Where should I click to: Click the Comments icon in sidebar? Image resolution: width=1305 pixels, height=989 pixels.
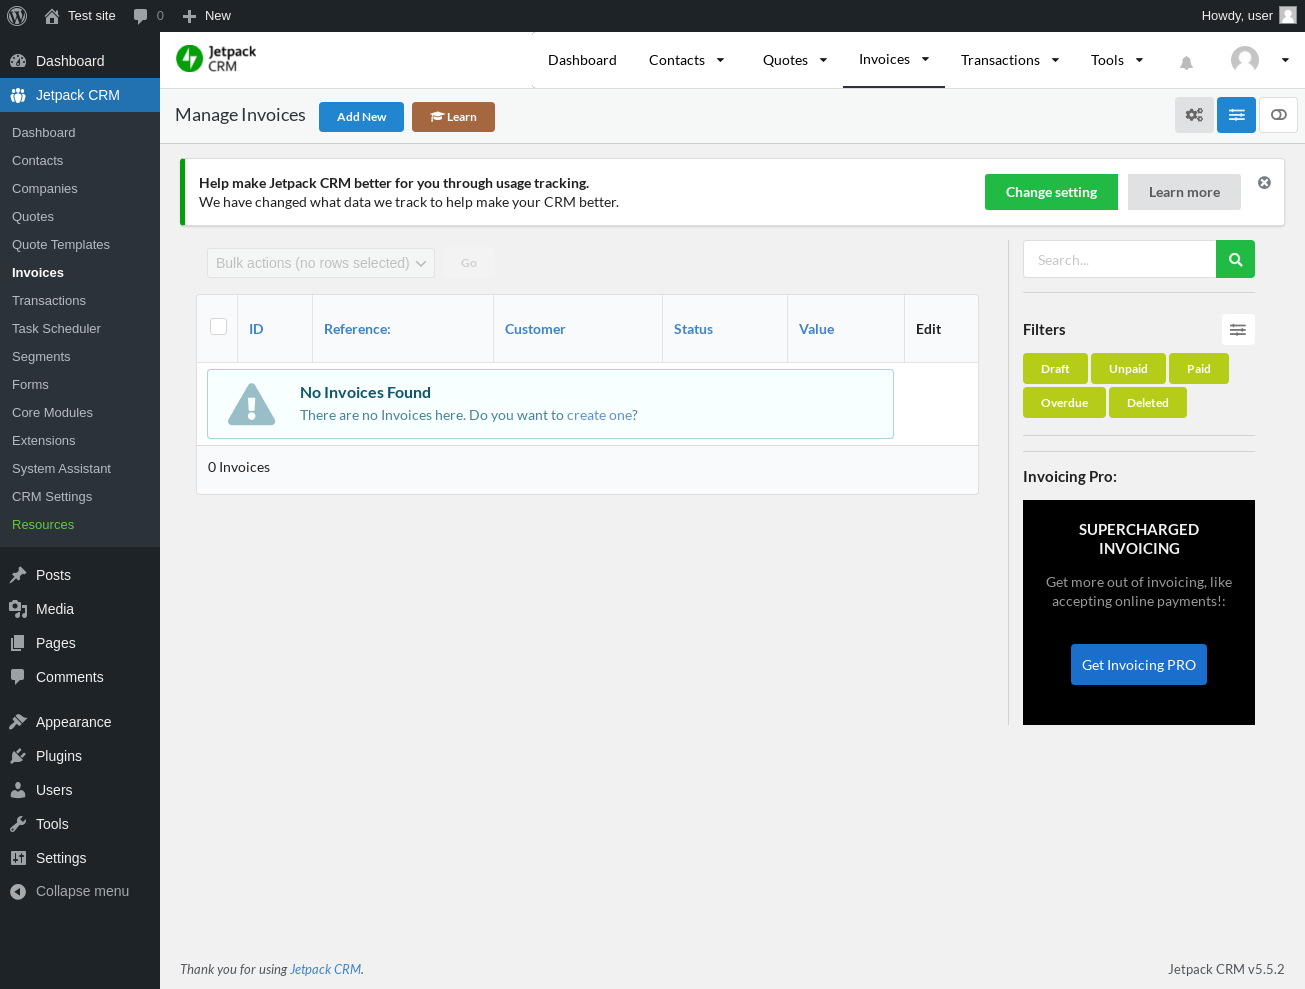[x=18, y=677]
